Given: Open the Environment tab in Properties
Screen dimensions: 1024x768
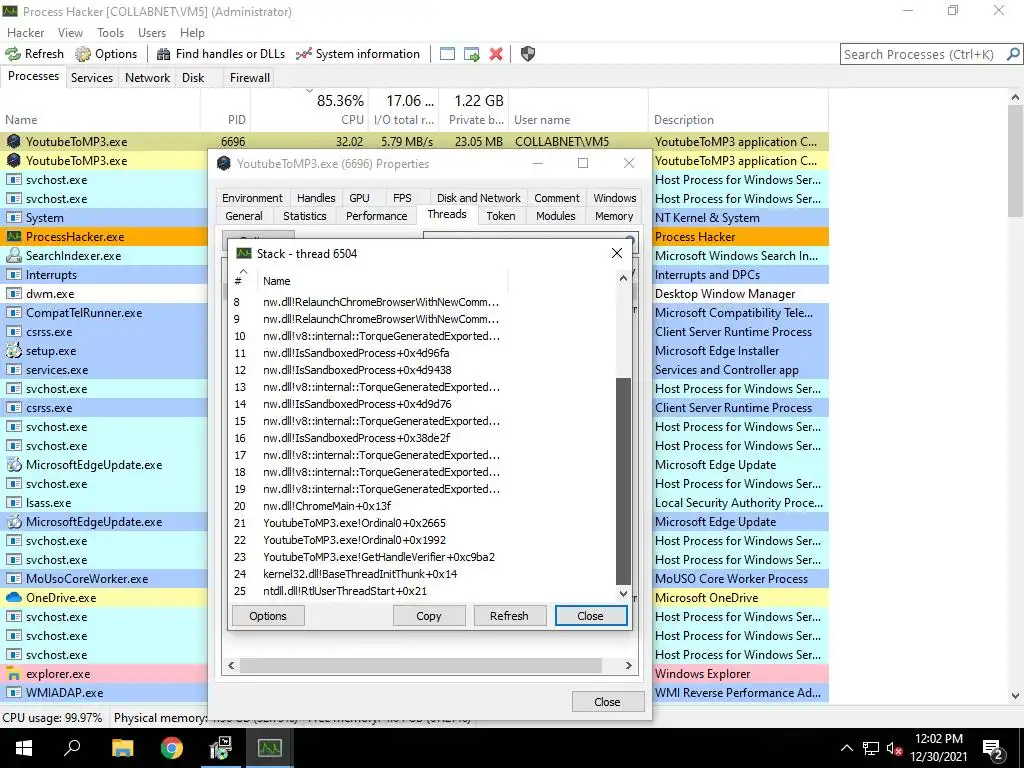Looking at the screenshot, I should [252, 198].
